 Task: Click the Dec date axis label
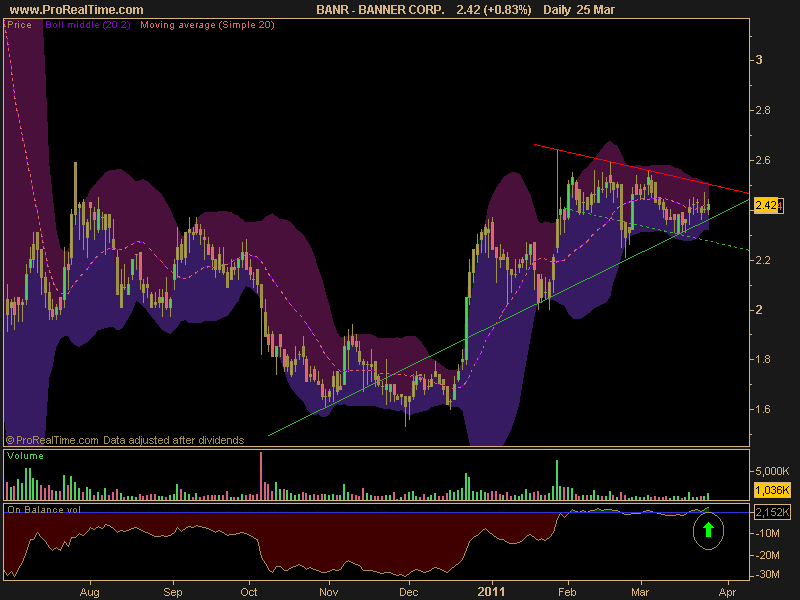click(409, 592)
